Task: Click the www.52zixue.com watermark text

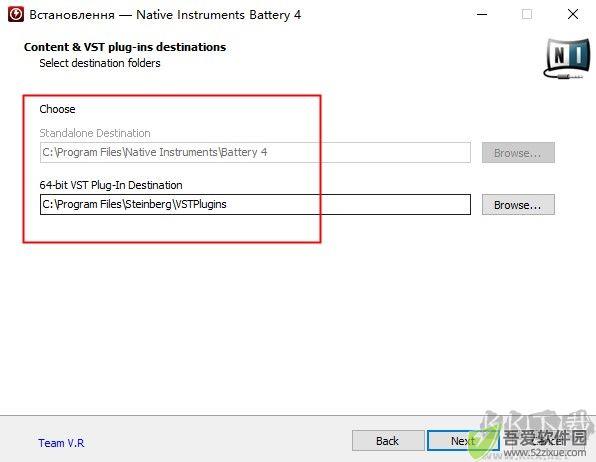Action: click(x=544, y=453)
